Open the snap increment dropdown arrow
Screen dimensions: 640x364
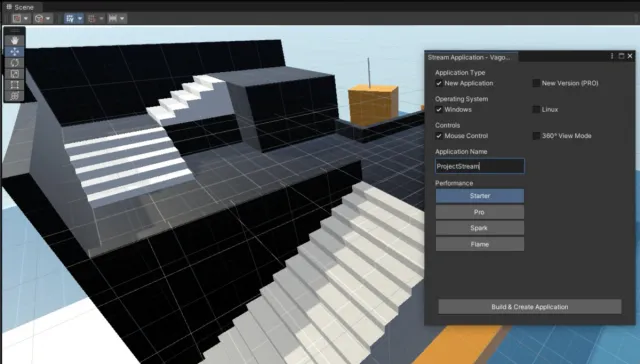coord(122,18)
